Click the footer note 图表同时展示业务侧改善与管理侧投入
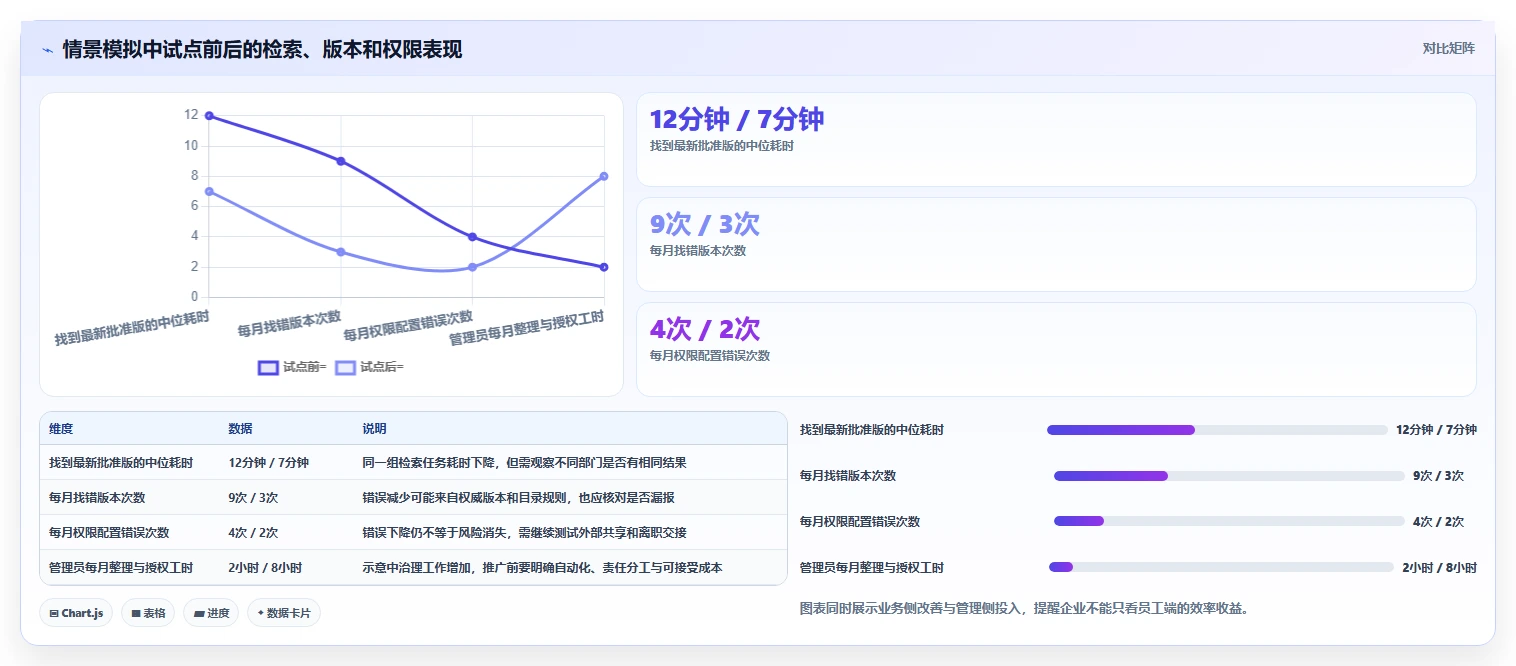1516x666 pixels. click(1024, 608)
